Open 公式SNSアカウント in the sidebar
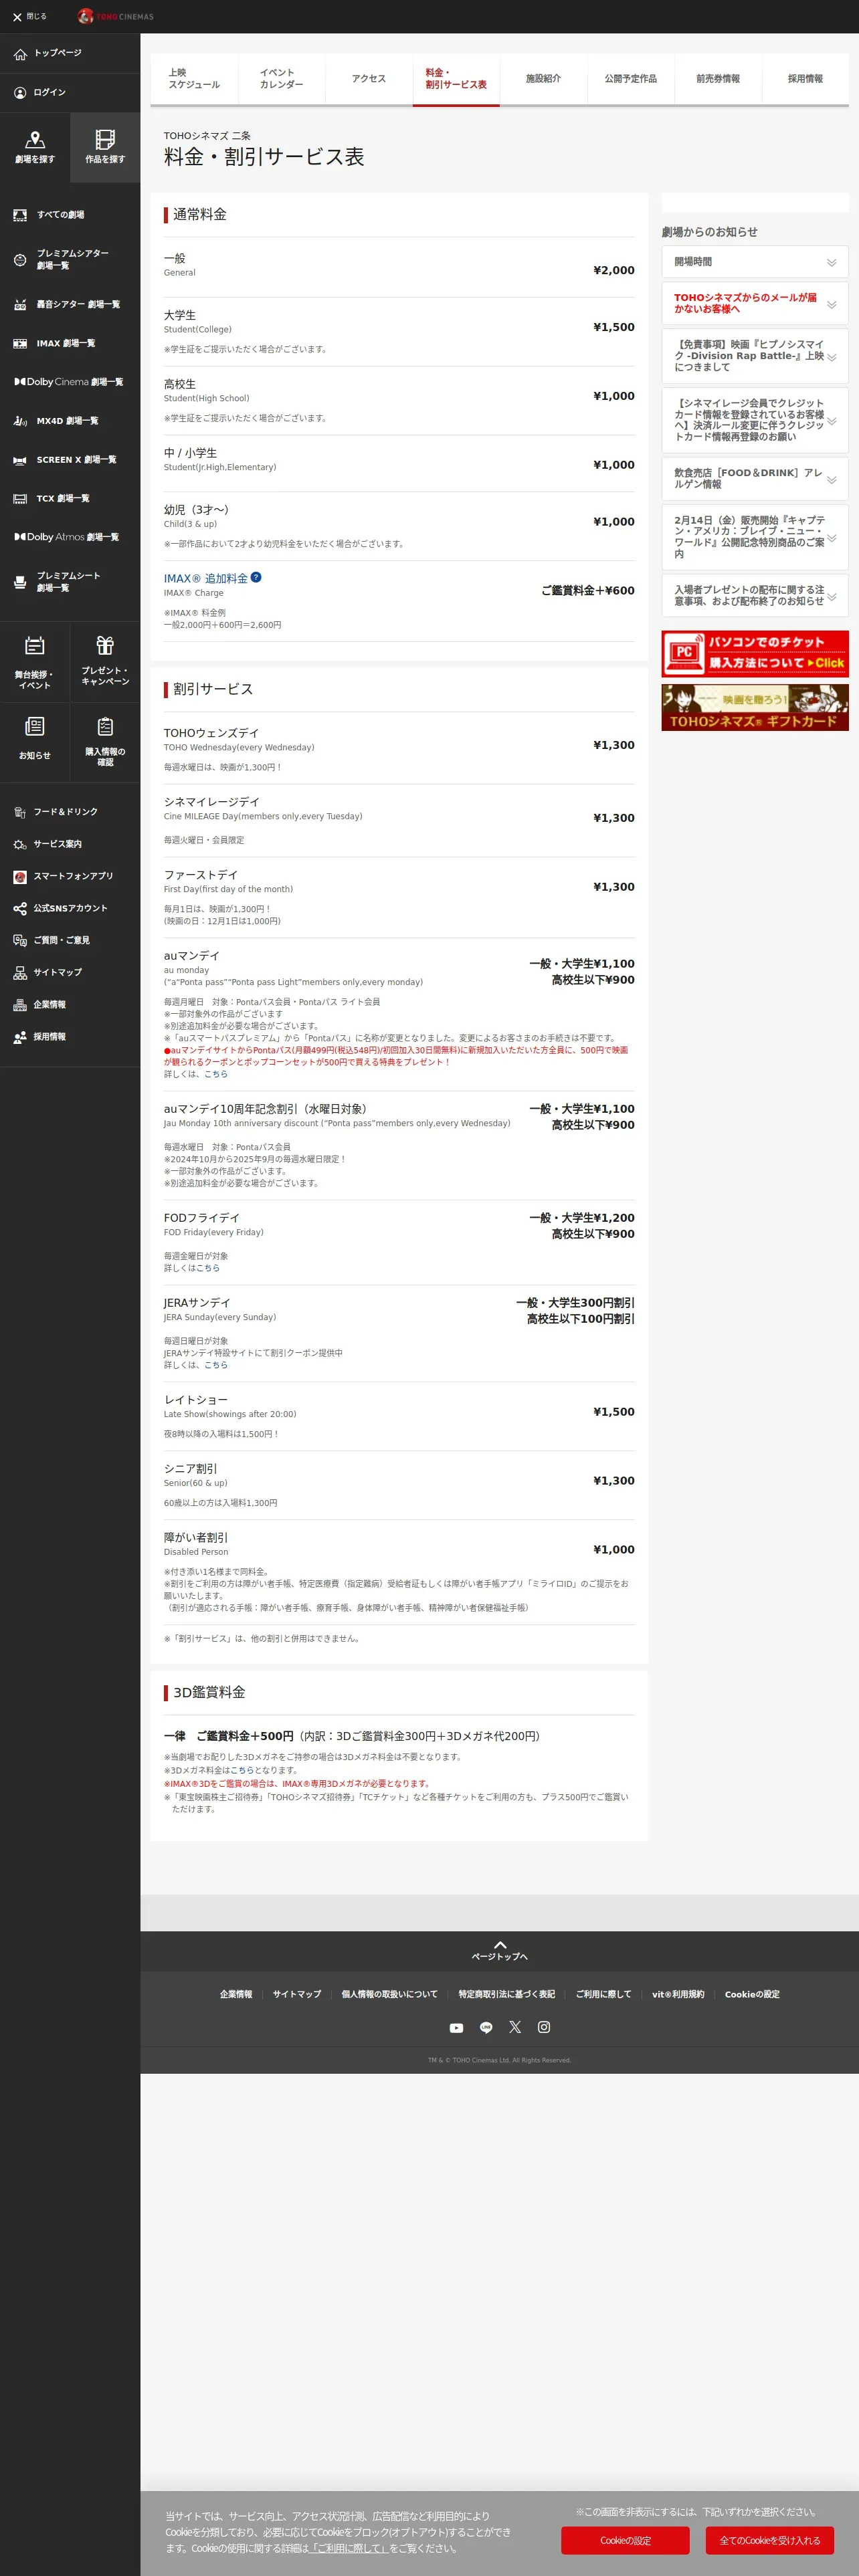This screenshot has height=2576, width=859. [x=70, y=908]
